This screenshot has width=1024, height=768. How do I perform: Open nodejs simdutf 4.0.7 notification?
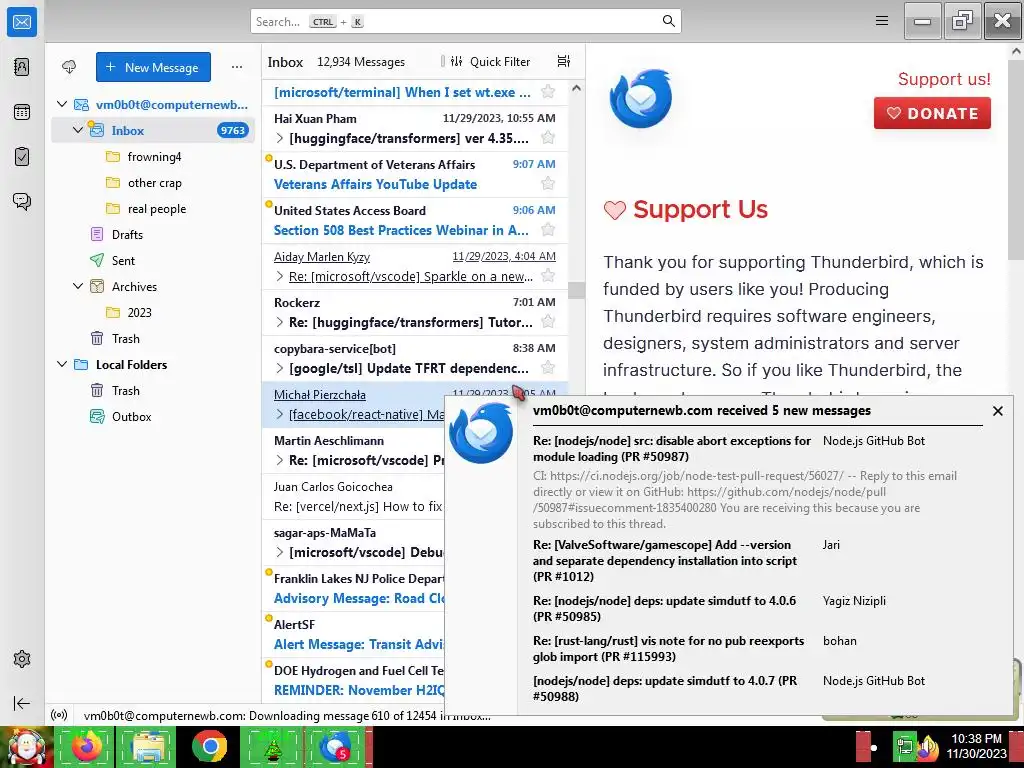(665, 688)
